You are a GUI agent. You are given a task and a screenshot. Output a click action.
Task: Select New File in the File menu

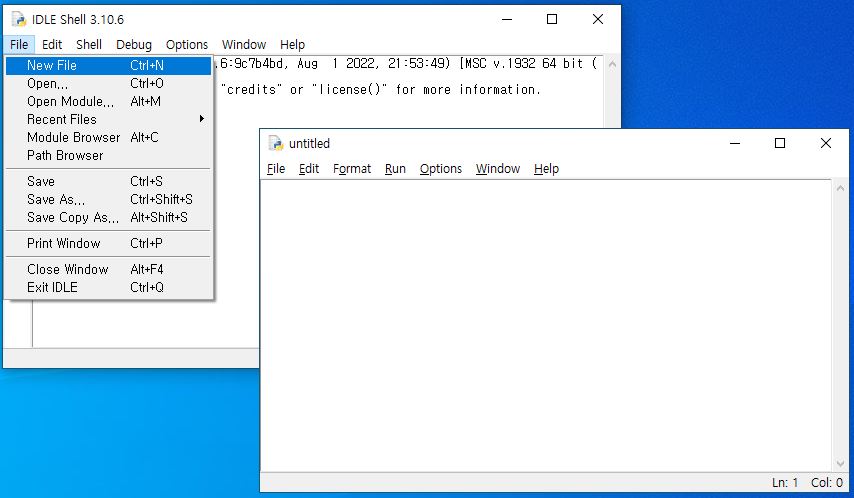(108, 65)
